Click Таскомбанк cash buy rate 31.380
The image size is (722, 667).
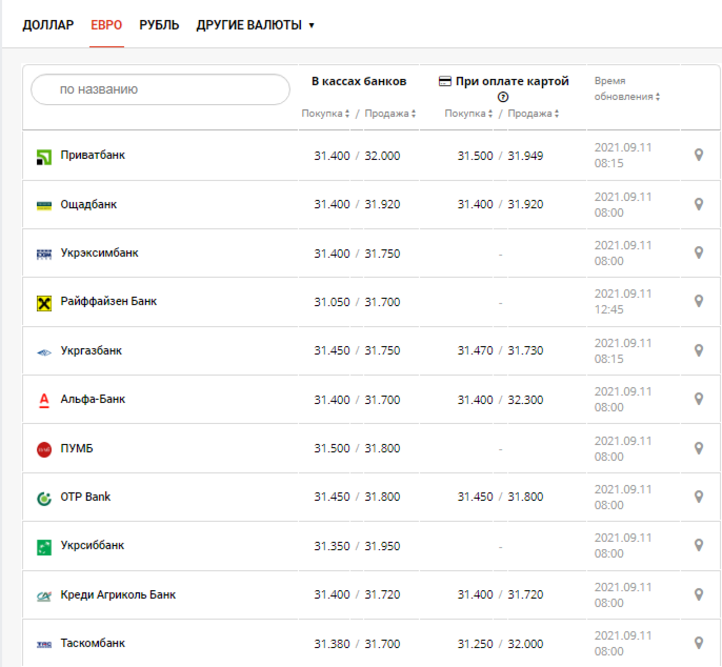click(332, 644)
